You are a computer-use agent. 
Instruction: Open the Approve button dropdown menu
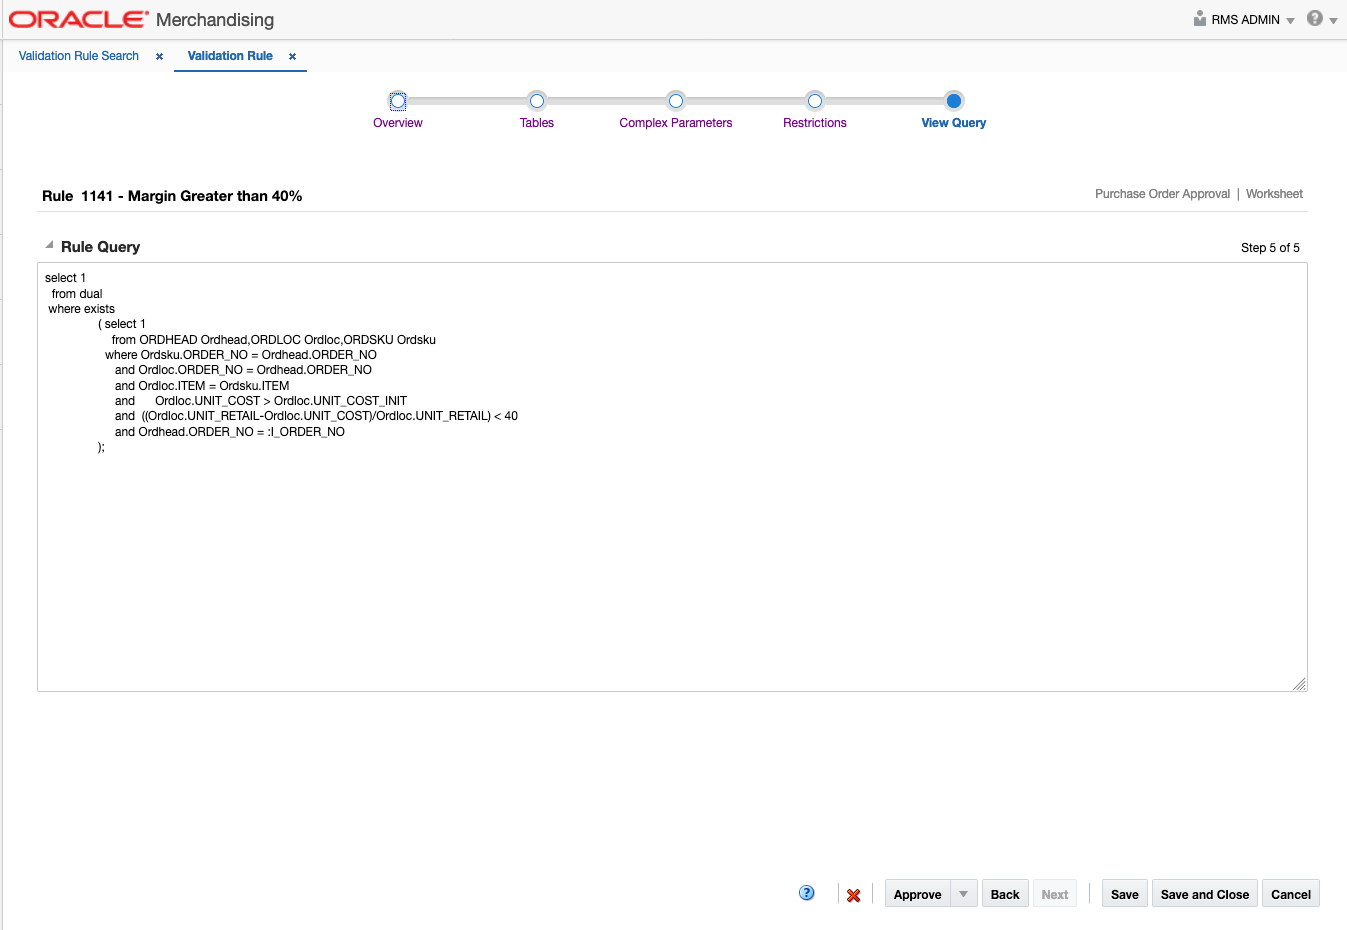click(x=965, y=893)
